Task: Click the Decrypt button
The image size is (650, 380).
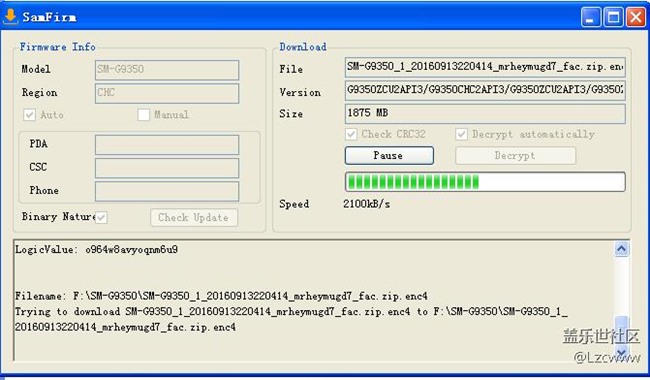Action: (515, 156)
